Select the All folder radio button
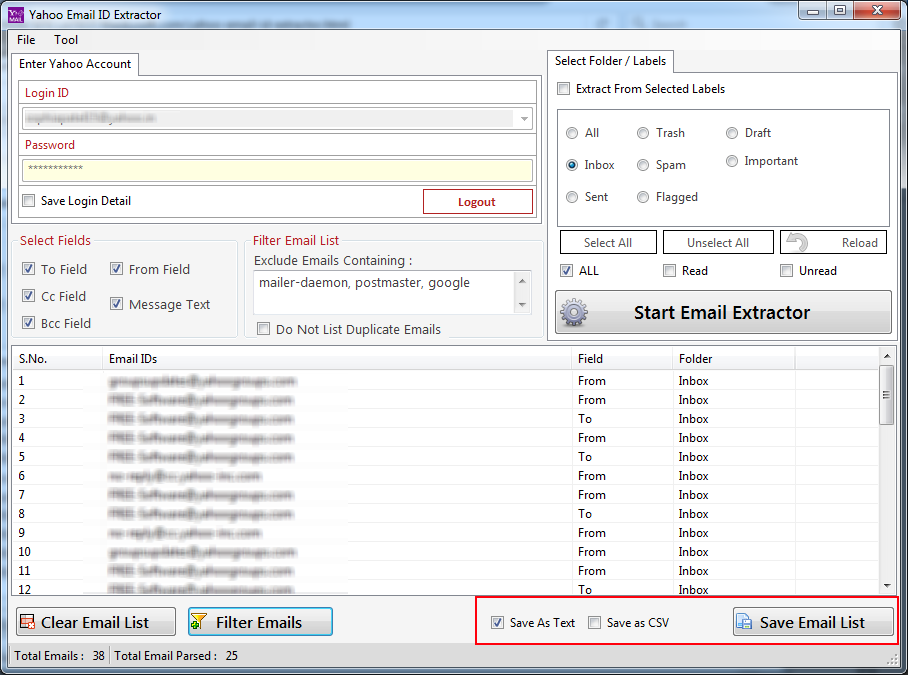This screenshot has height=675, width=908. 572,133
